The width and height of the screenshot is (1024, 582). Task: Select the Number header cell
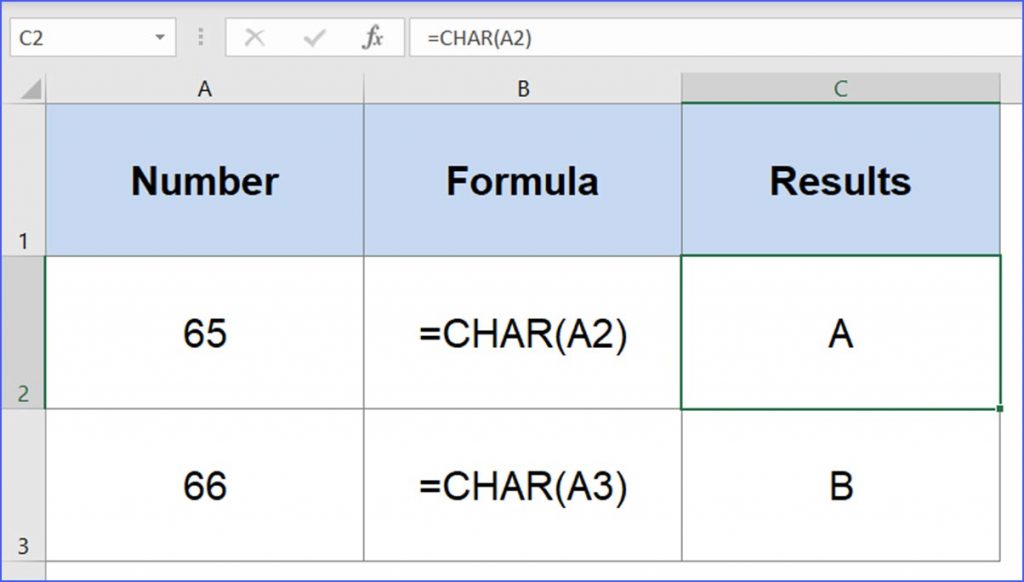[x=204, y=180]
